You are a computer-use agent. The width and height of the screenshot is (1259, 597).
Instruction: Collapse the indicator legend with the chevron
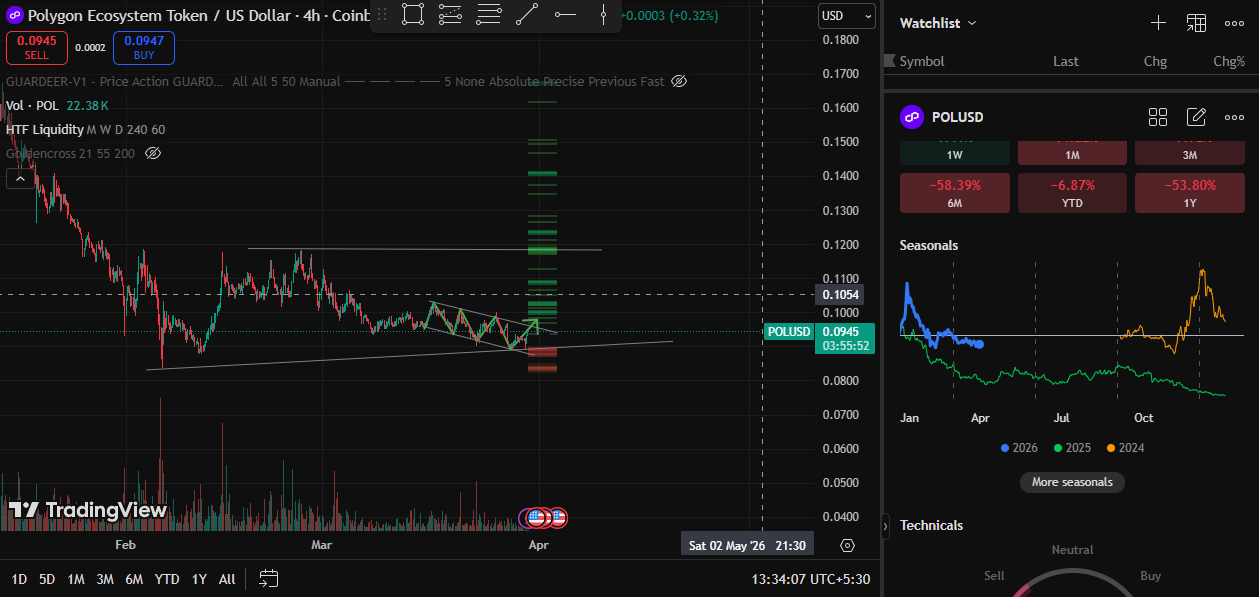pos(18,179)
